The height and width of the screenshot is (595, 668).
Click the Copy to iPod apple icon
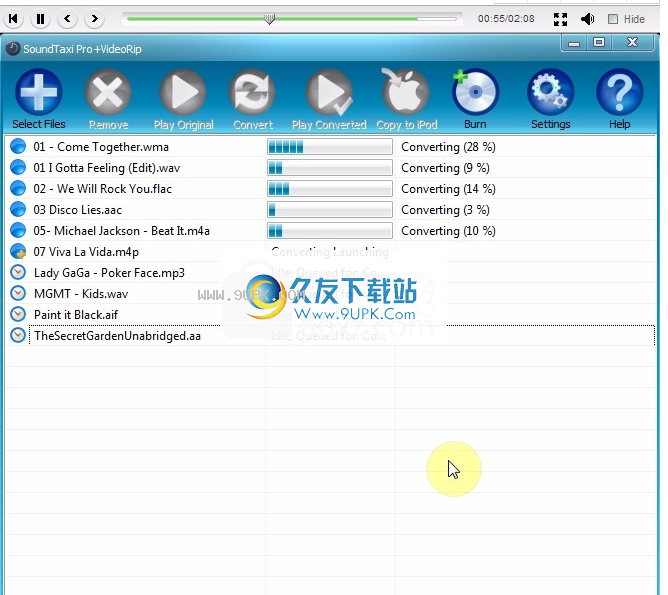pos(406,92)
